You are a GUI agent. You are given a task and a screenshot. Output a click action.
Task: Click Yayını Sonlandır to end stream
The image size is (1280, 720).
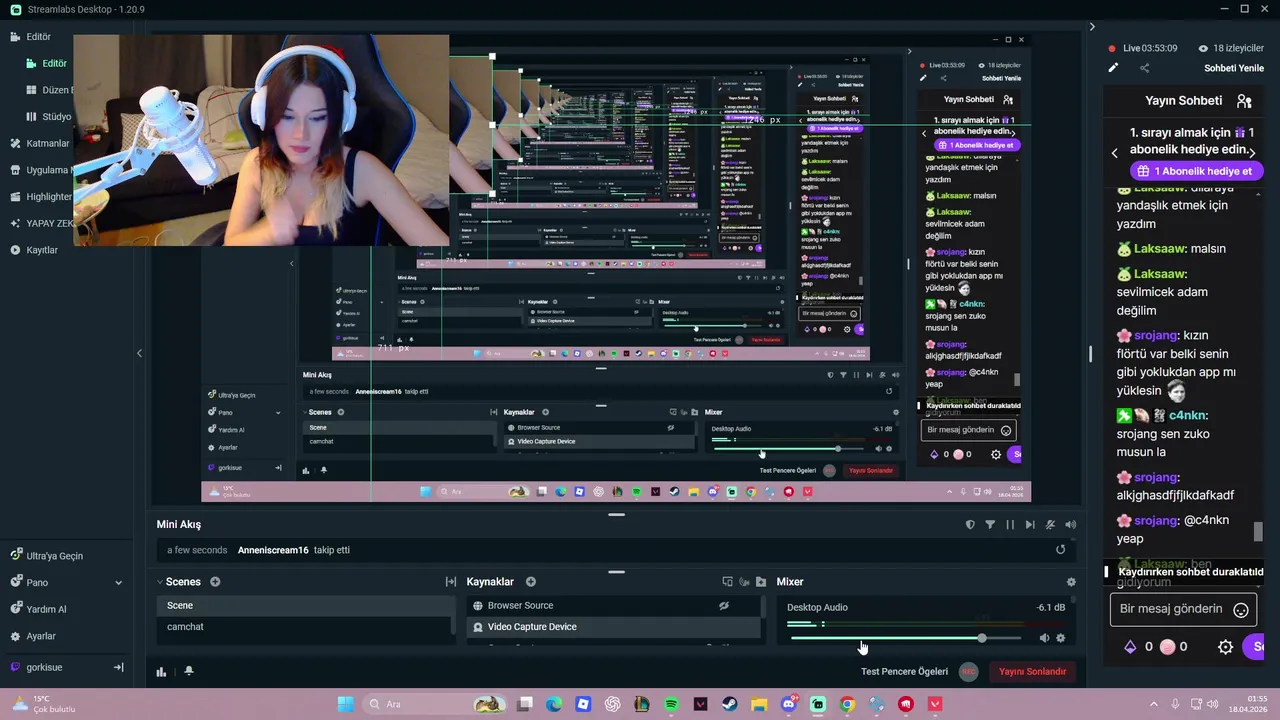[1033, 671]
